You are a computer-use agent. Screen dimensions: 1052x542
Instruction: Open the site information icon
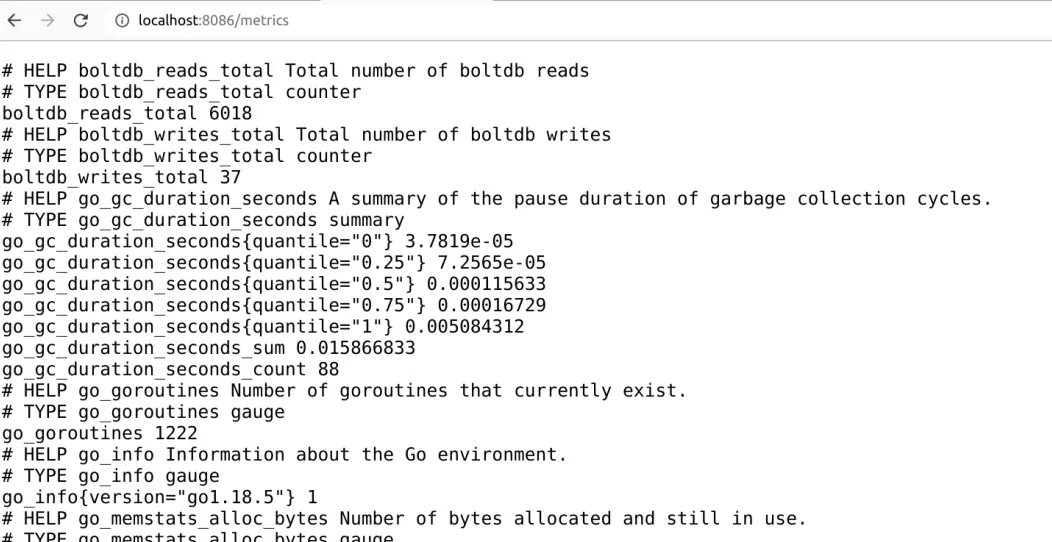click(121, 20)
